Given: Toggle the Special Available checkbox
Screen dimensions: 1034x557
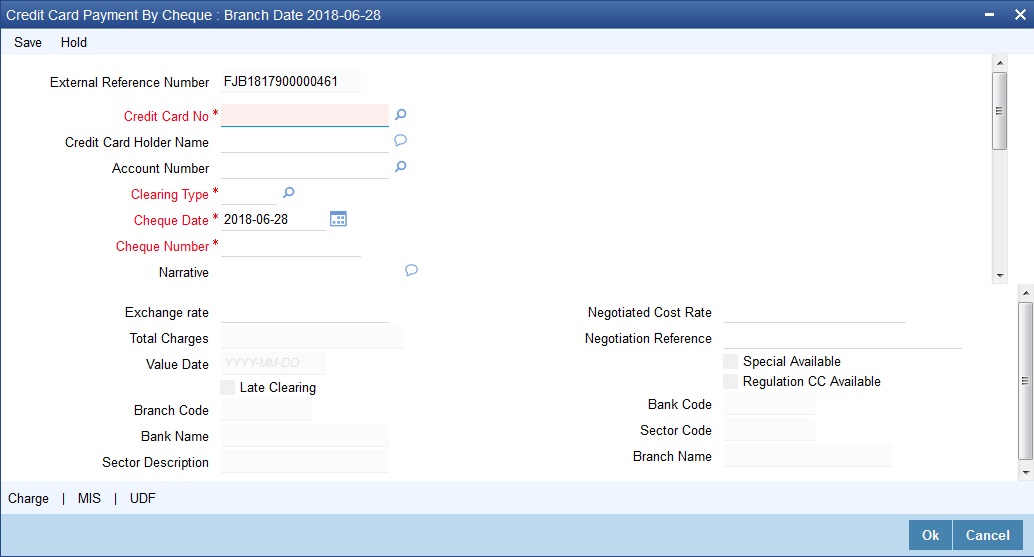Looking at the screenshot, I should [x=731, y=361].
